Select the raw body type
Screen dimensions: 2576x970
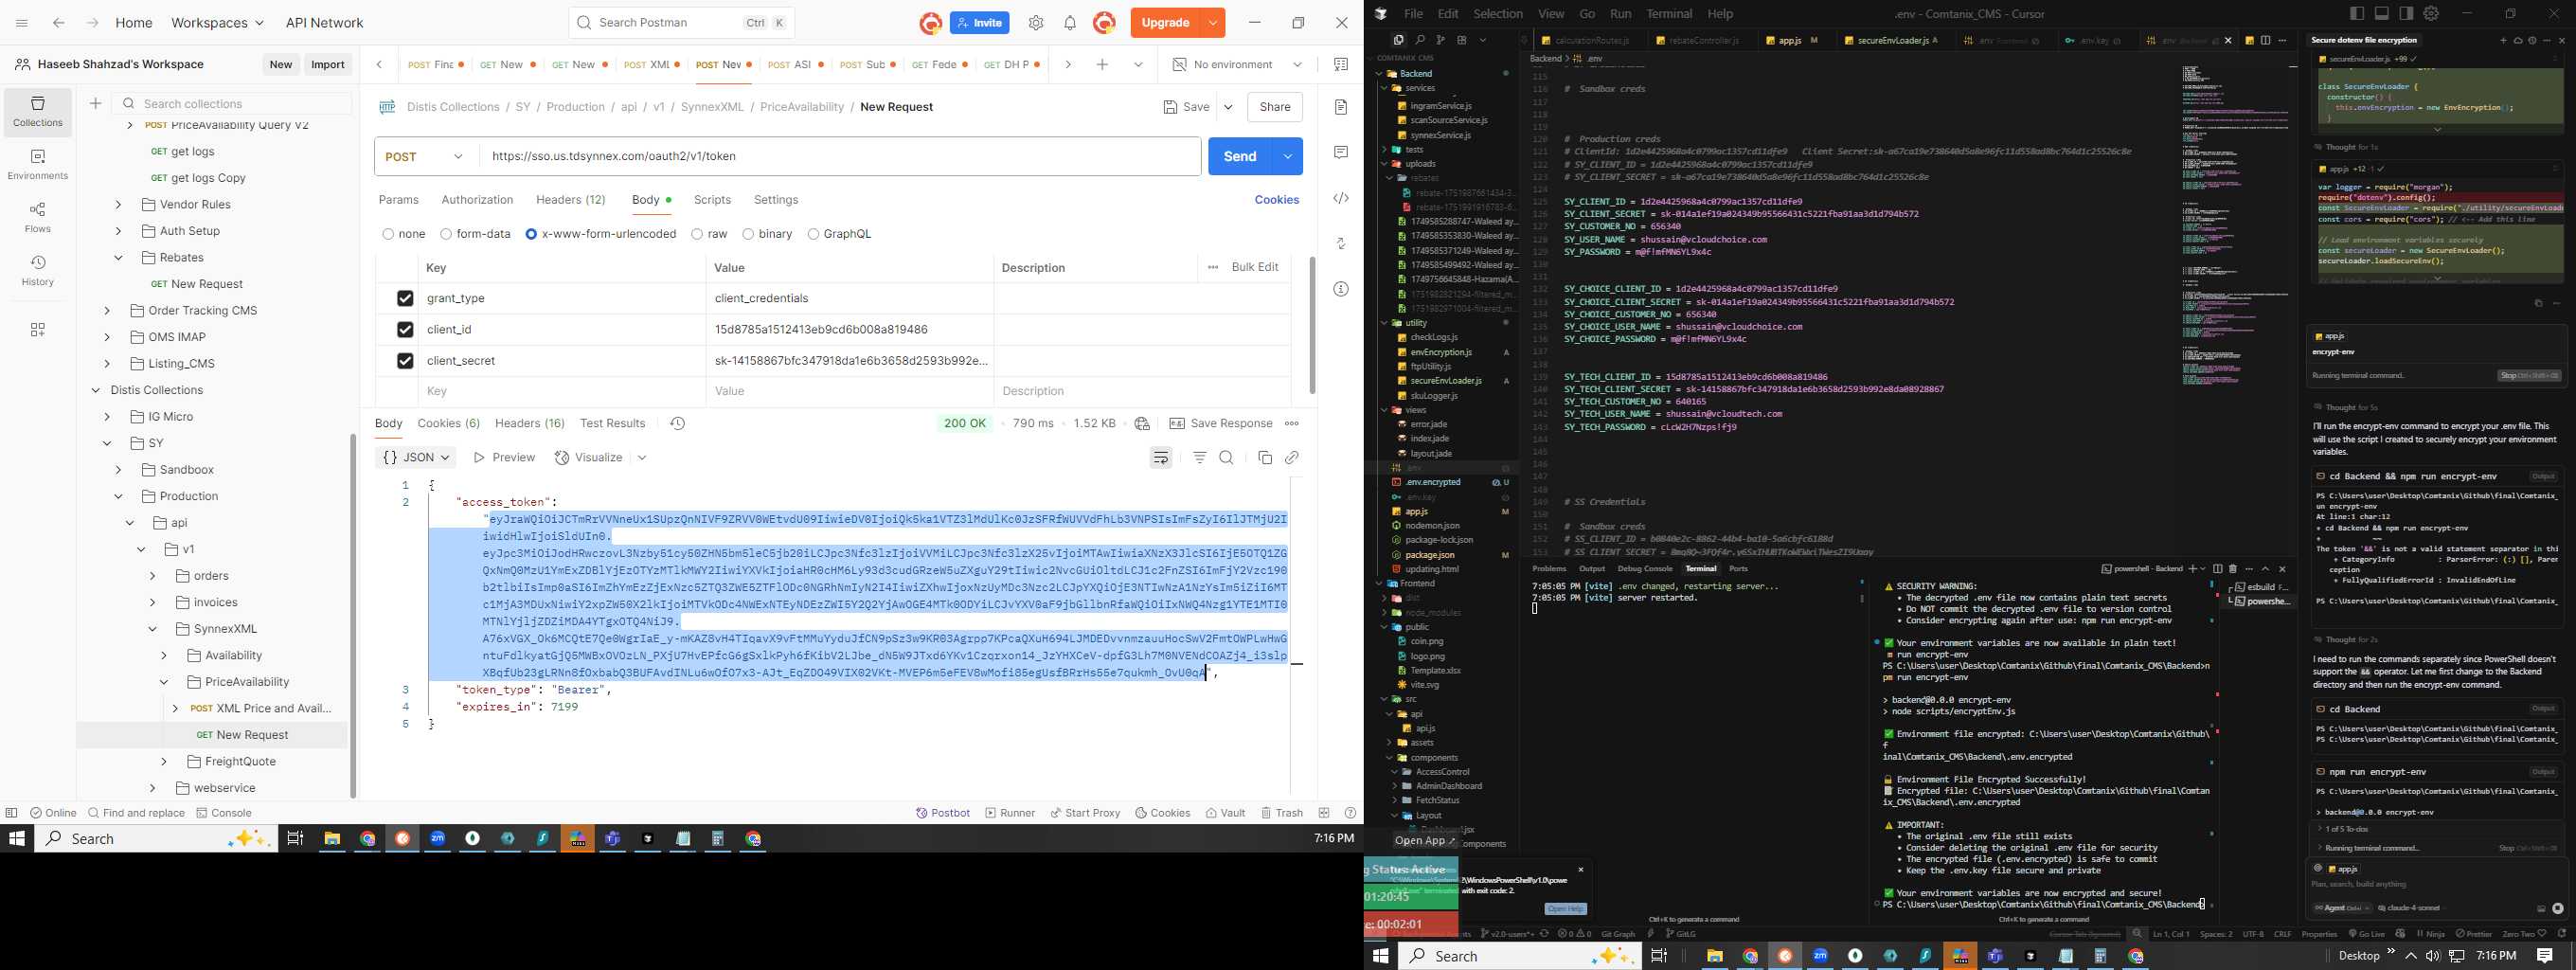pos(697,234)
